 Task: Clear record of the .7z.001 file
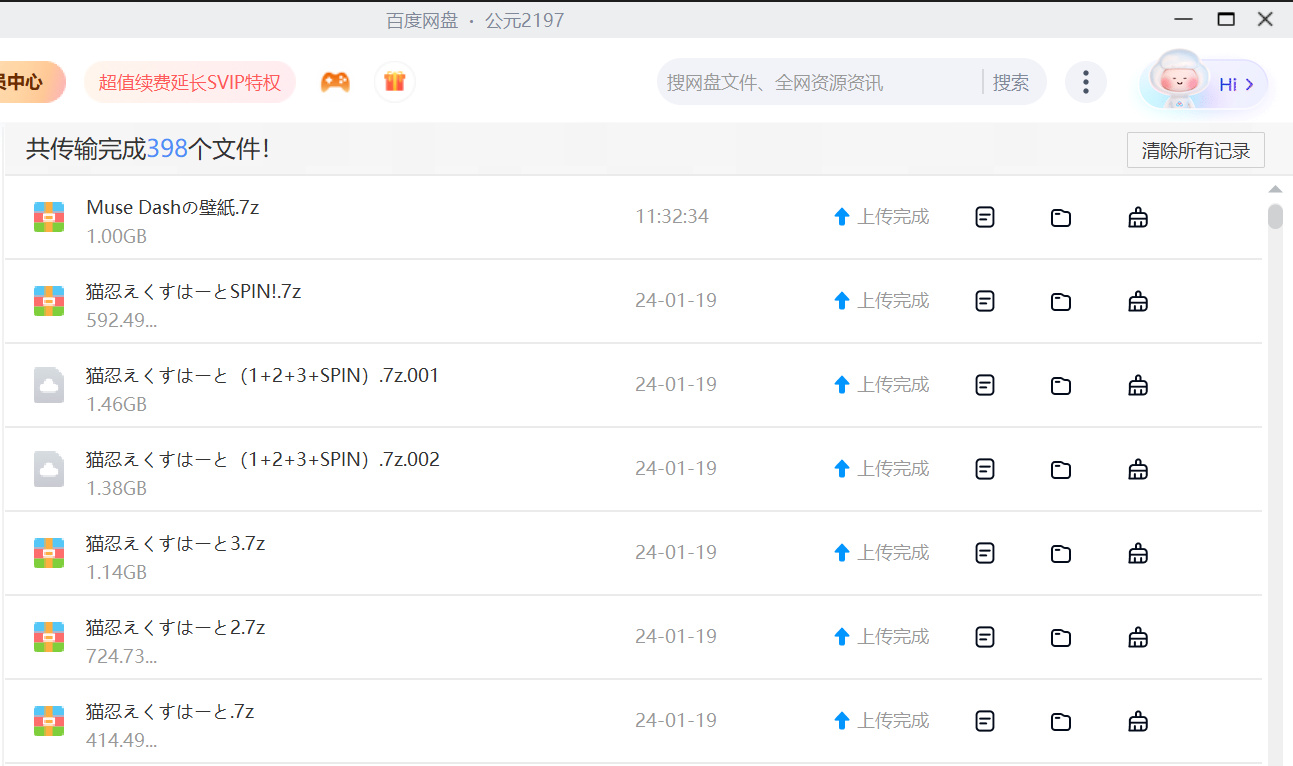1137,385
